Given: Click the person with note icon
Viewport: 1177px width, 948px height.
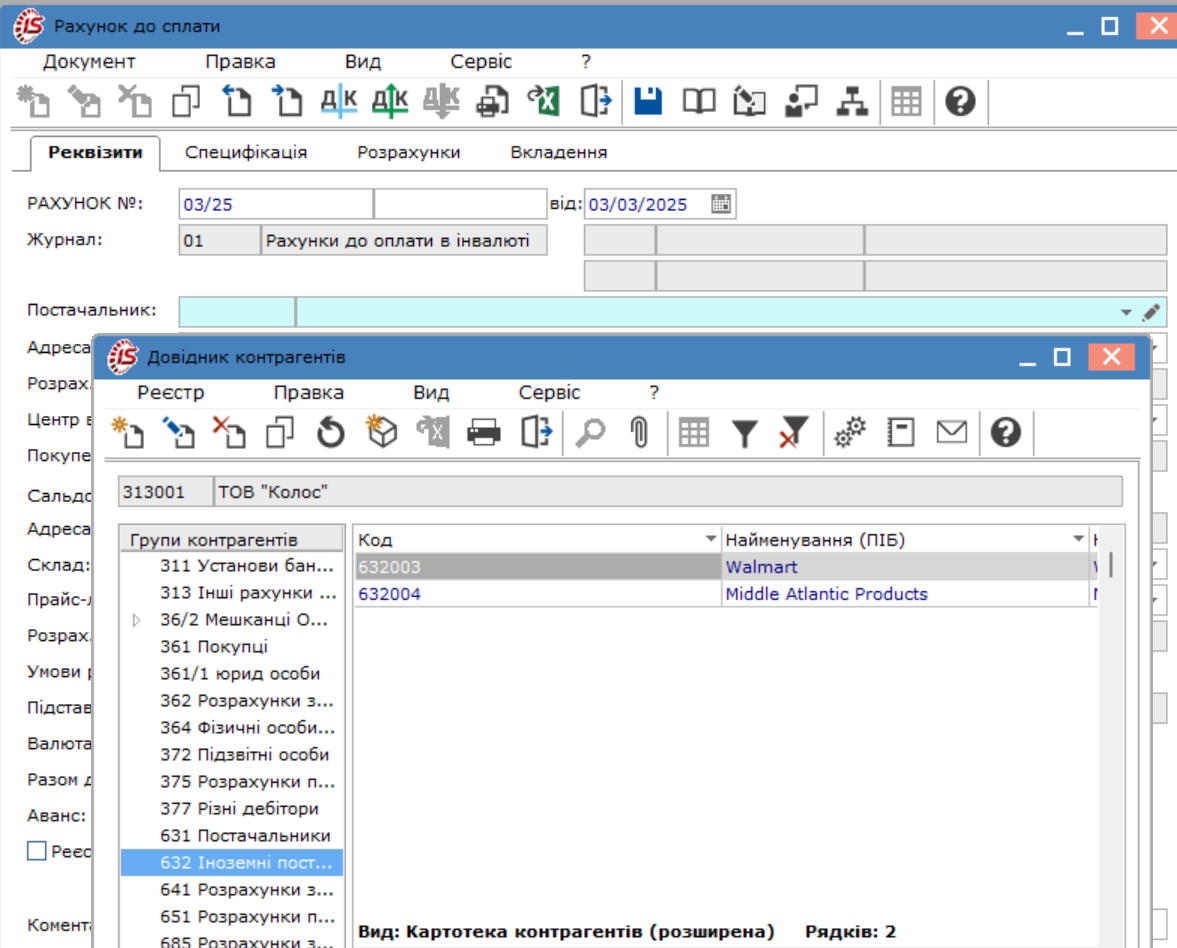Looking at the screenshot, I should [x=801, y=101].
